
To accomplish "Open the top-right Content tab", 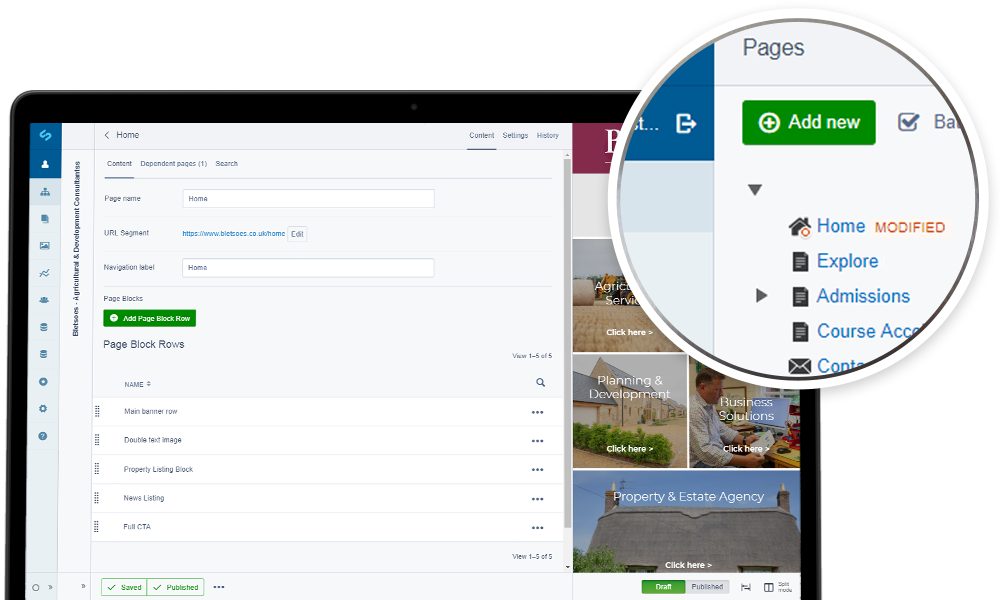I will [482, 135].
